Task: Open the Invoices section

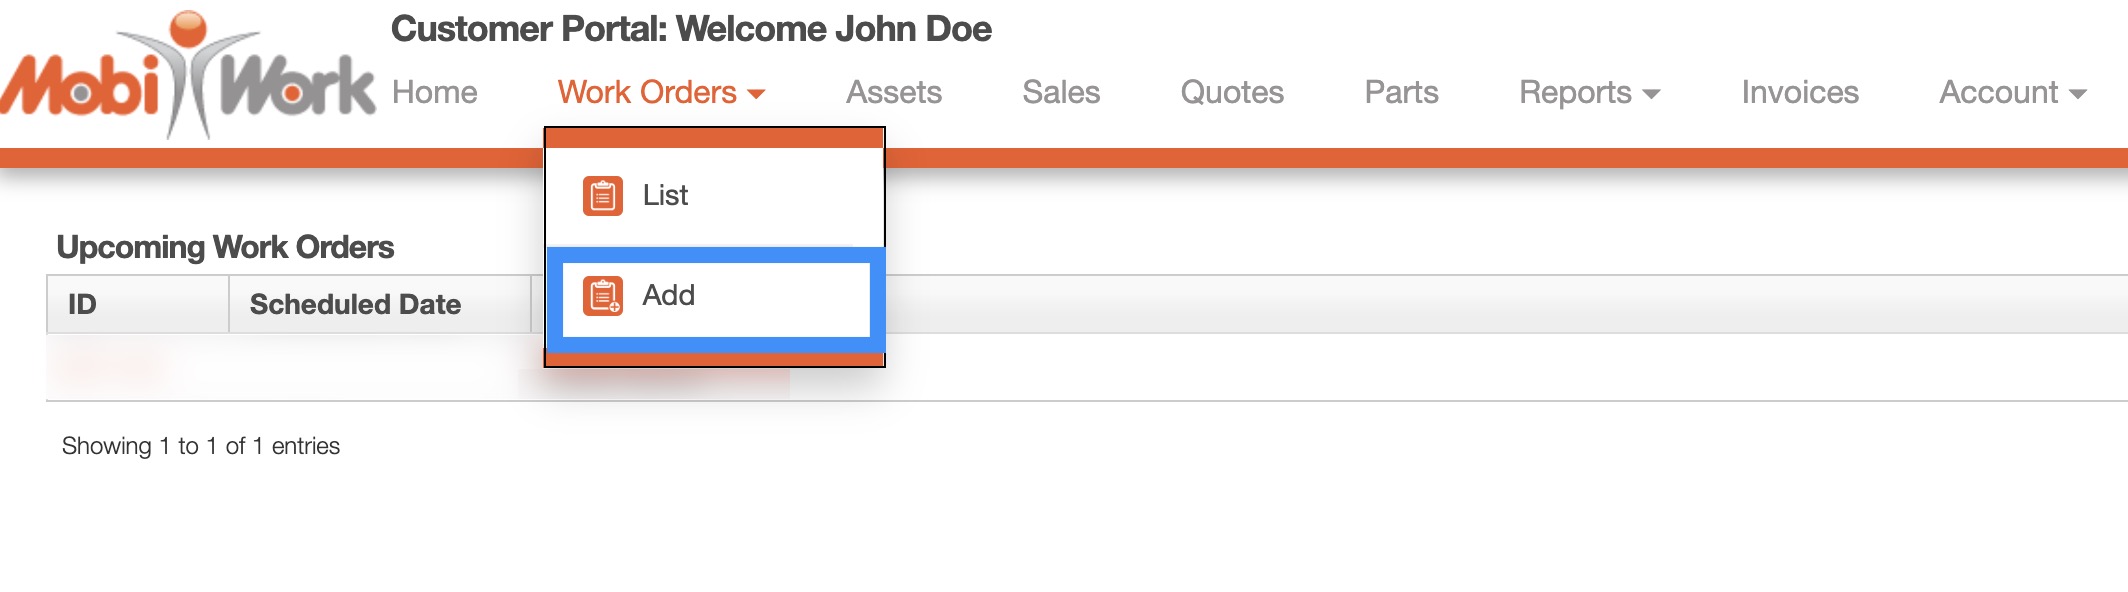Action: (x=1800, y=91)
